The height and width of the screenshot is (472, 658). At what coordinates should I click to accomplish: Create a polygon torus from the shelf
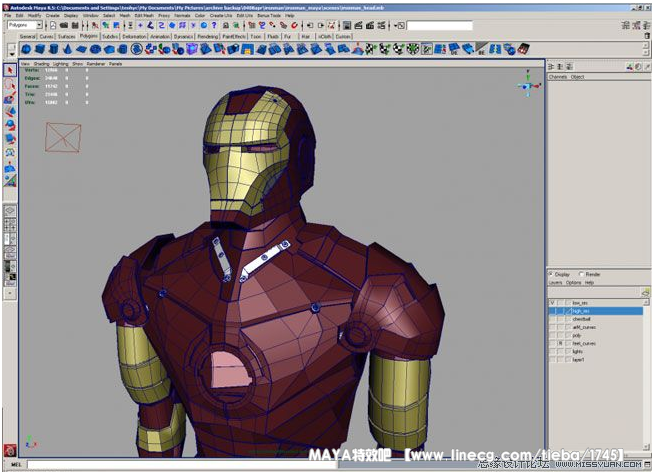click(x=95, y=50)
